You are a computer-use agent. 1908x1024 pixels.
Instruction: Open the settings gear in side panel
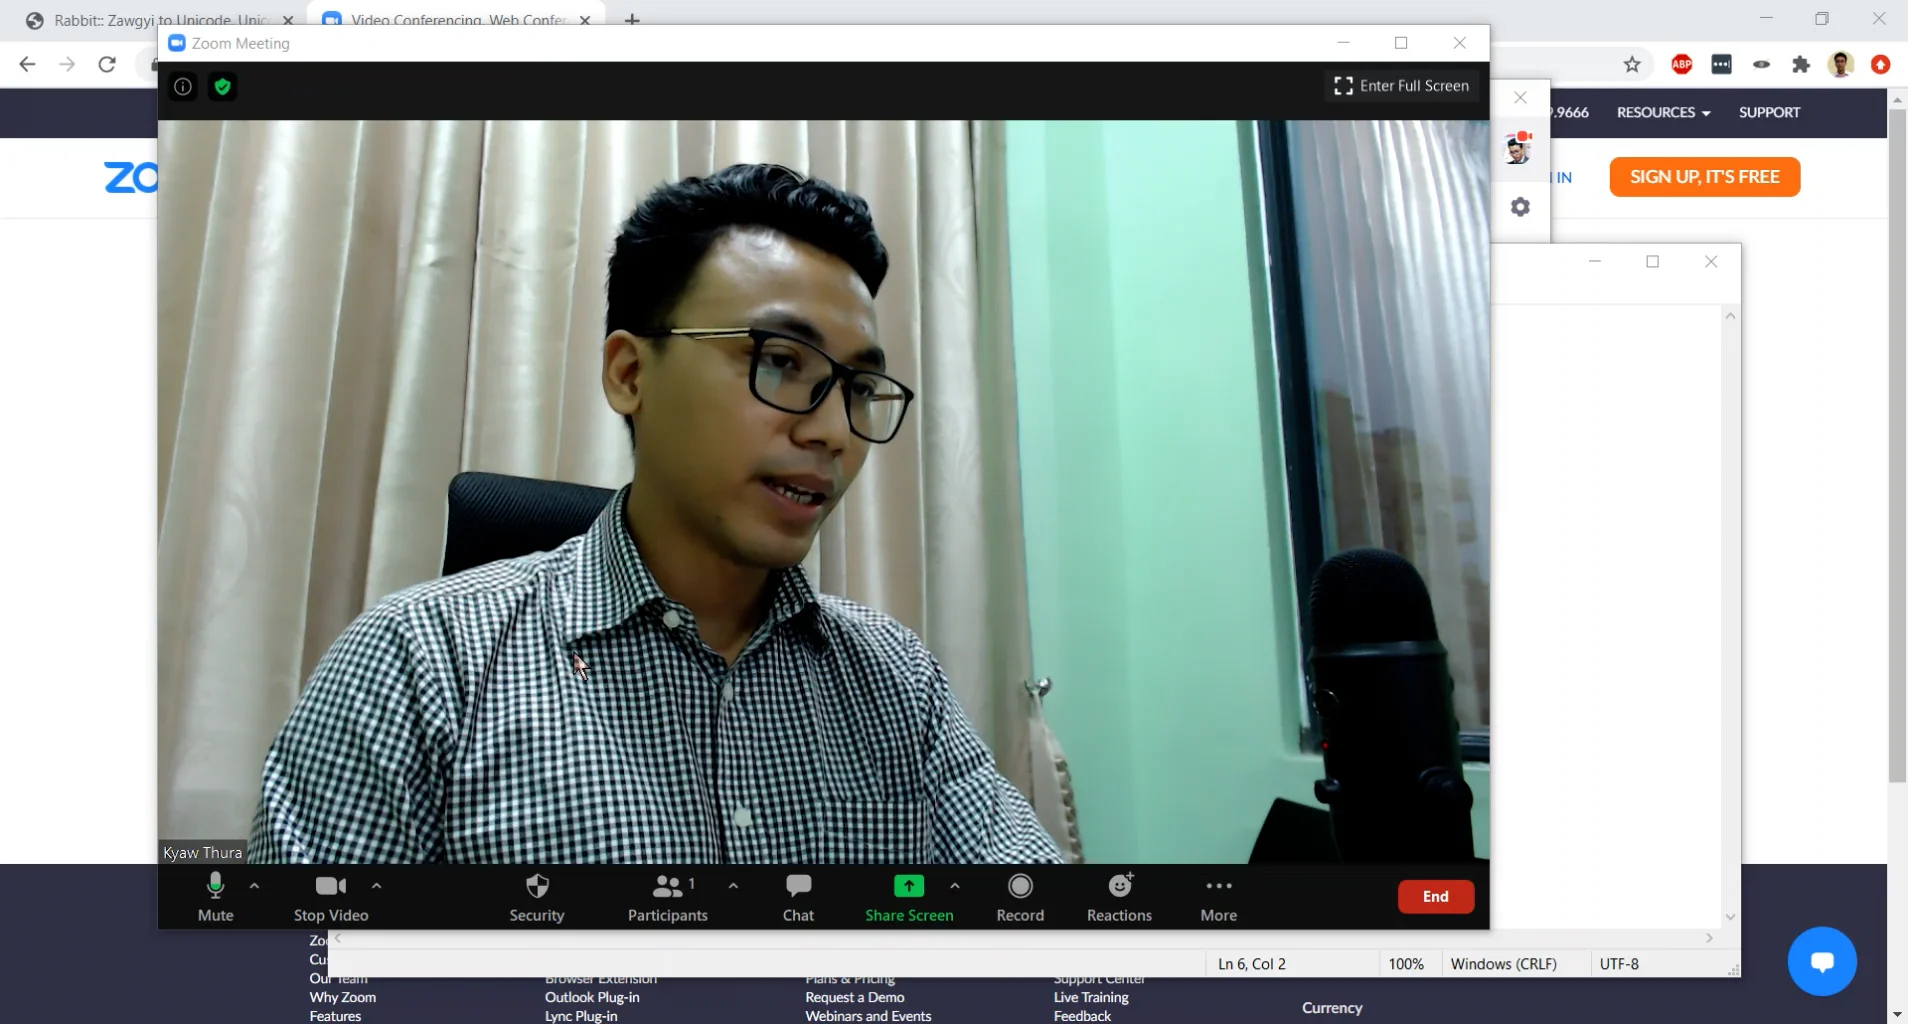pos(1520,207)
